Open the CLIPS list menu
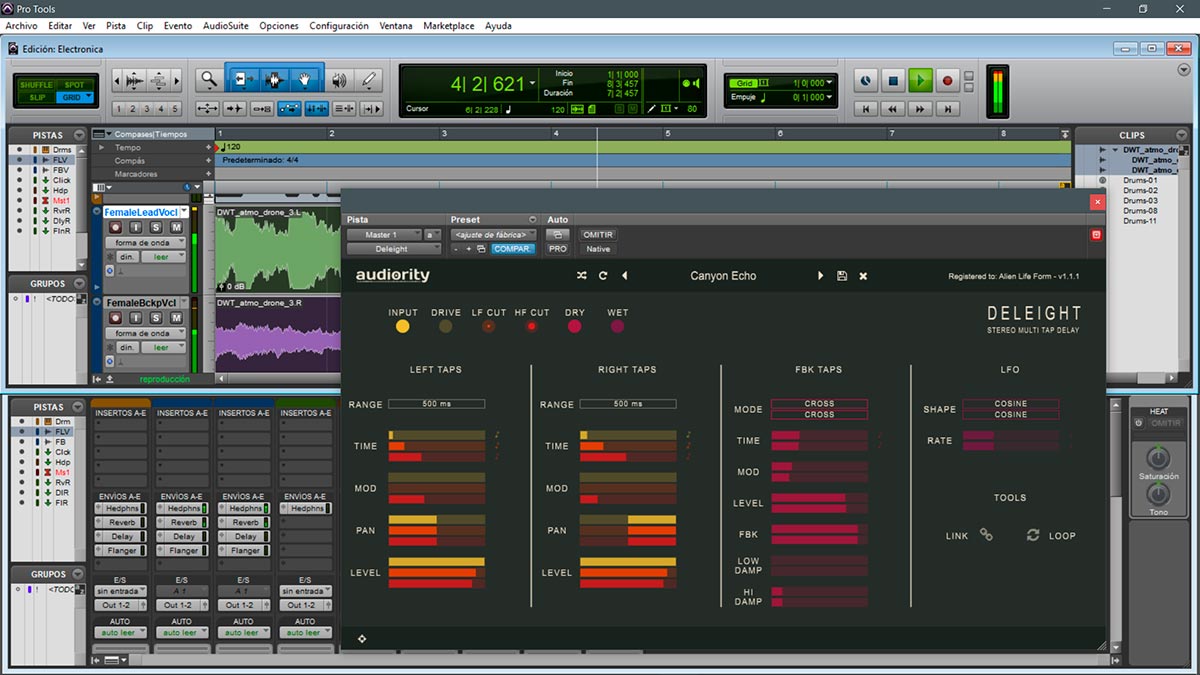 pos(1184,134)
